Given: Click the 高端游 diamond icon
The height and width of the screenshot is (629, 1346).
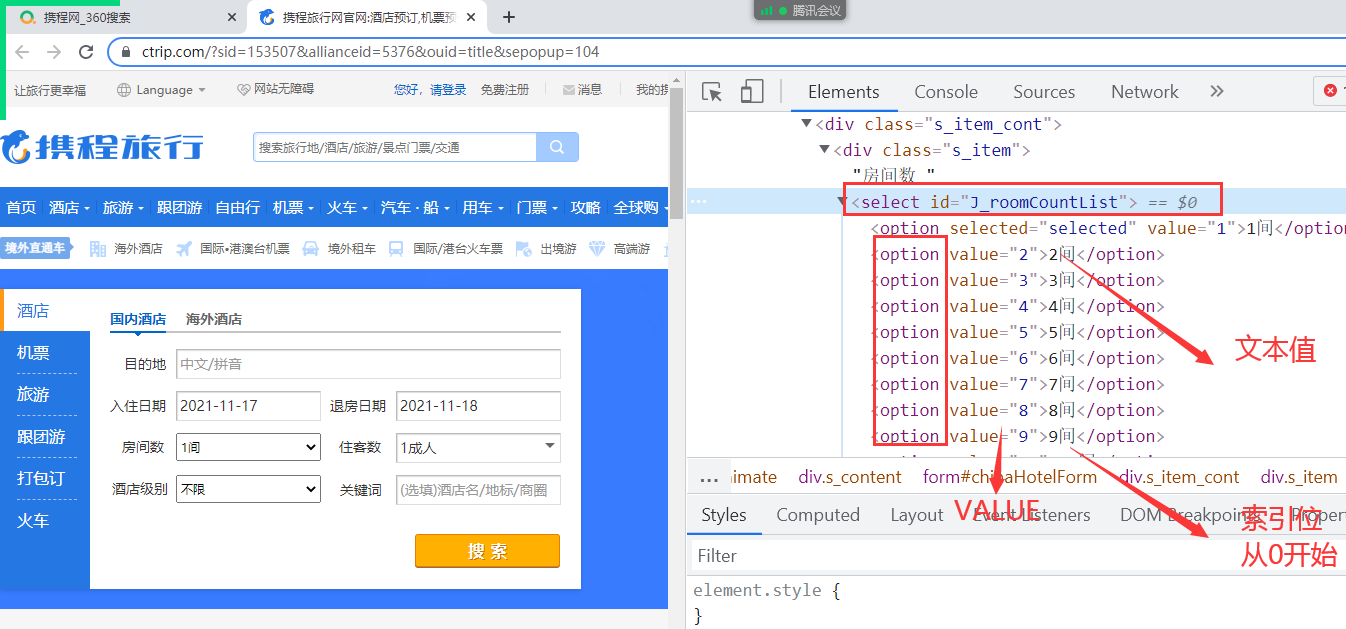Looking at the screenshot, I should (x=598, y=248).
